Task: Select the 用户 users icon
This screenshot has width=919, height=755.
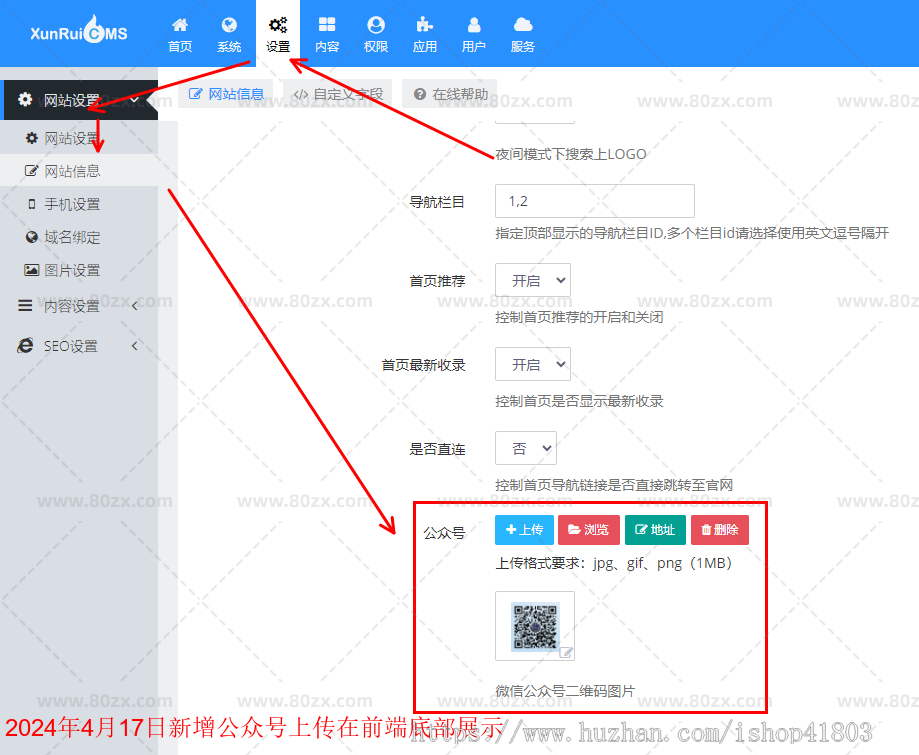Action: pyautogui.click(x=472, y=32)
